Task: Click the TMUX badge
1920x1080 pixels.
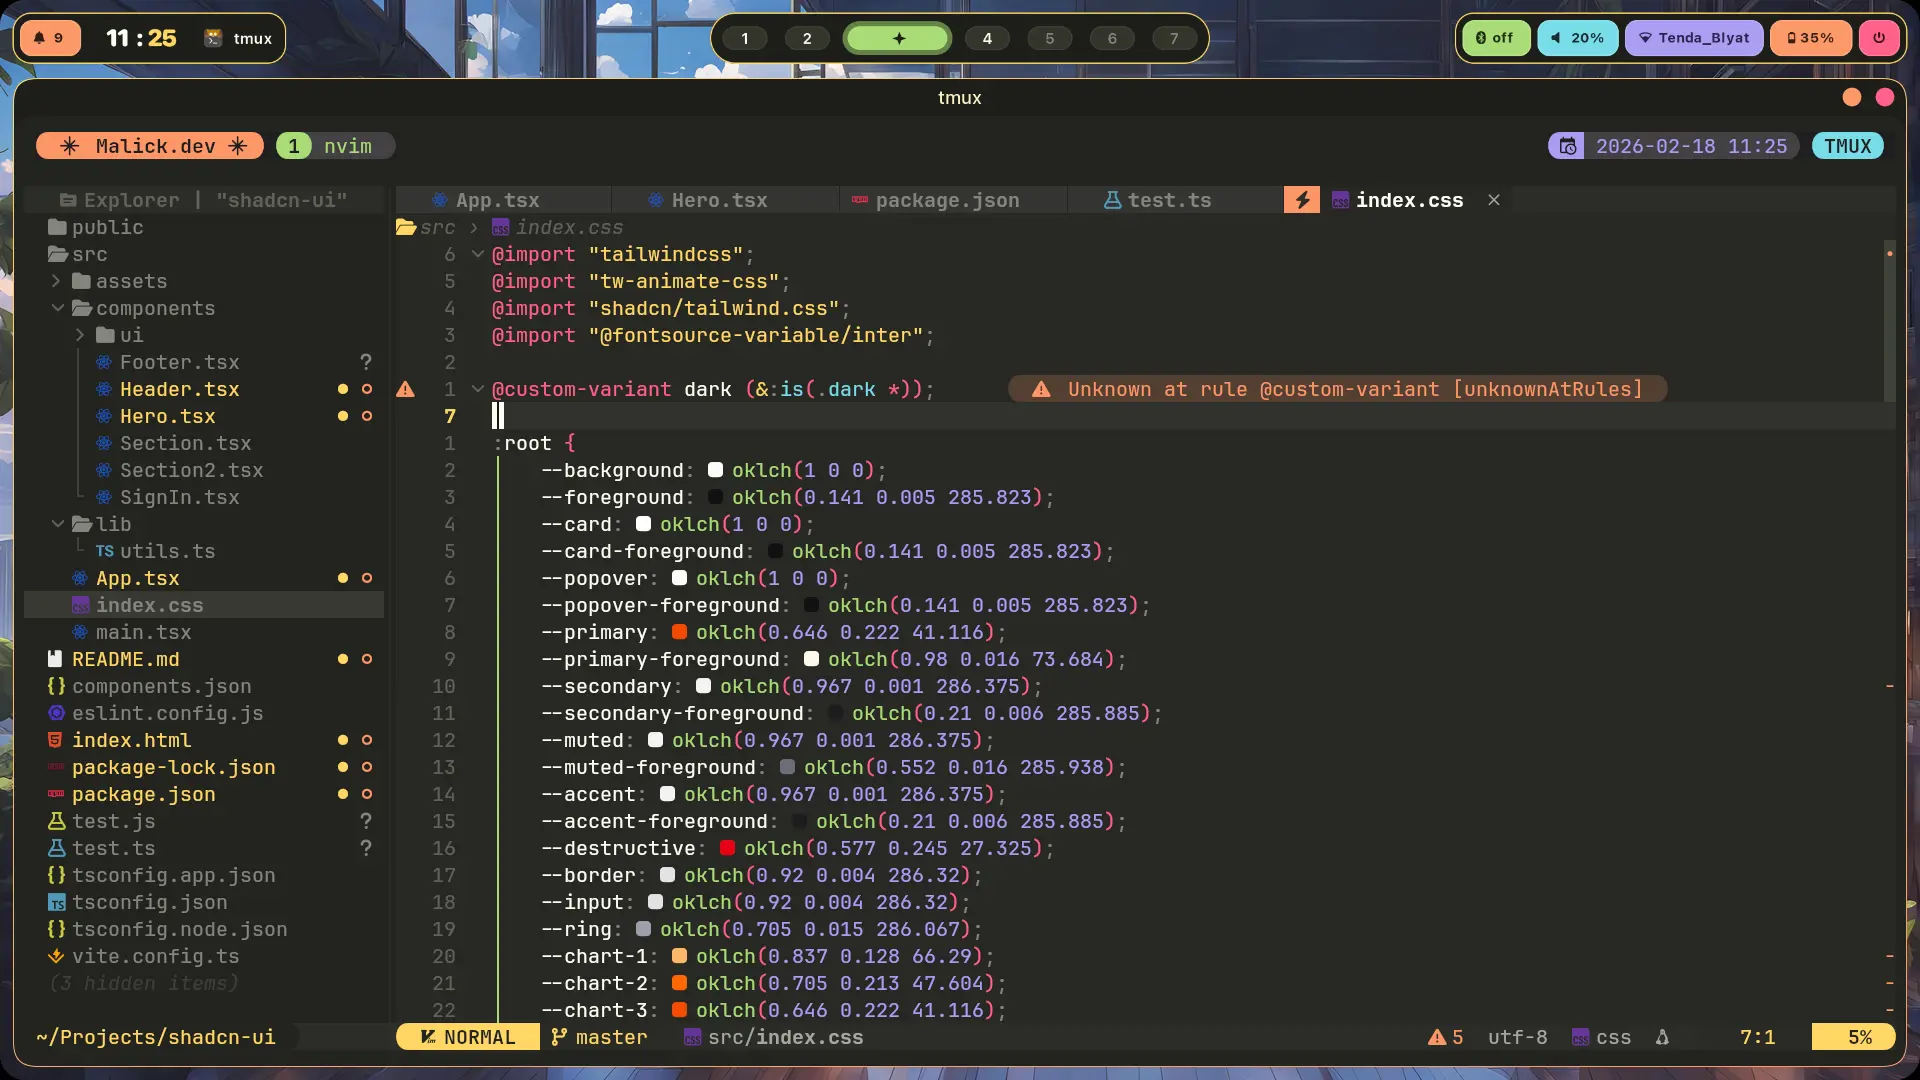Action: (1847, 146)
